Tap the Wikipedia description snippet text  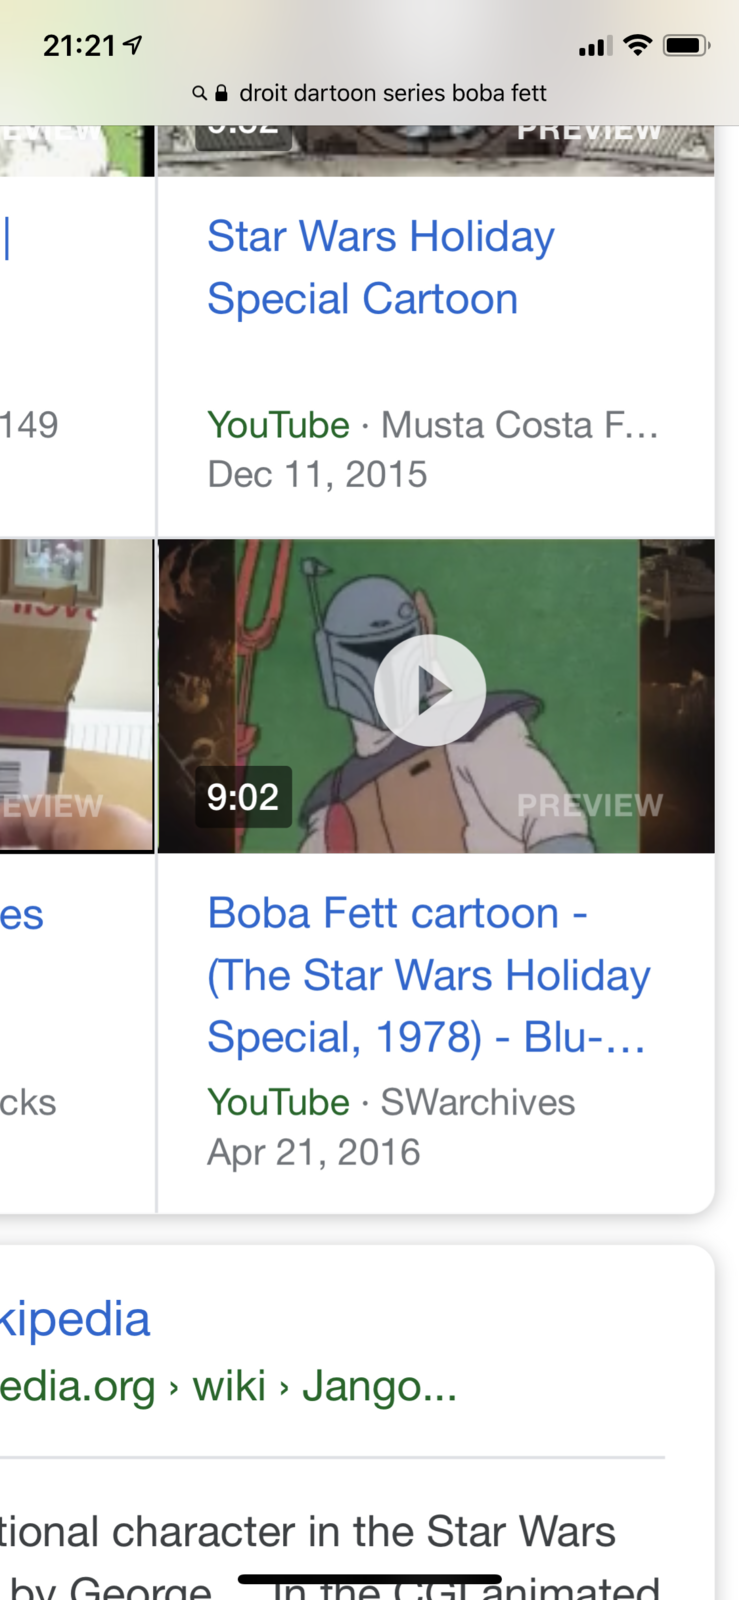(x=310, y=1533)
